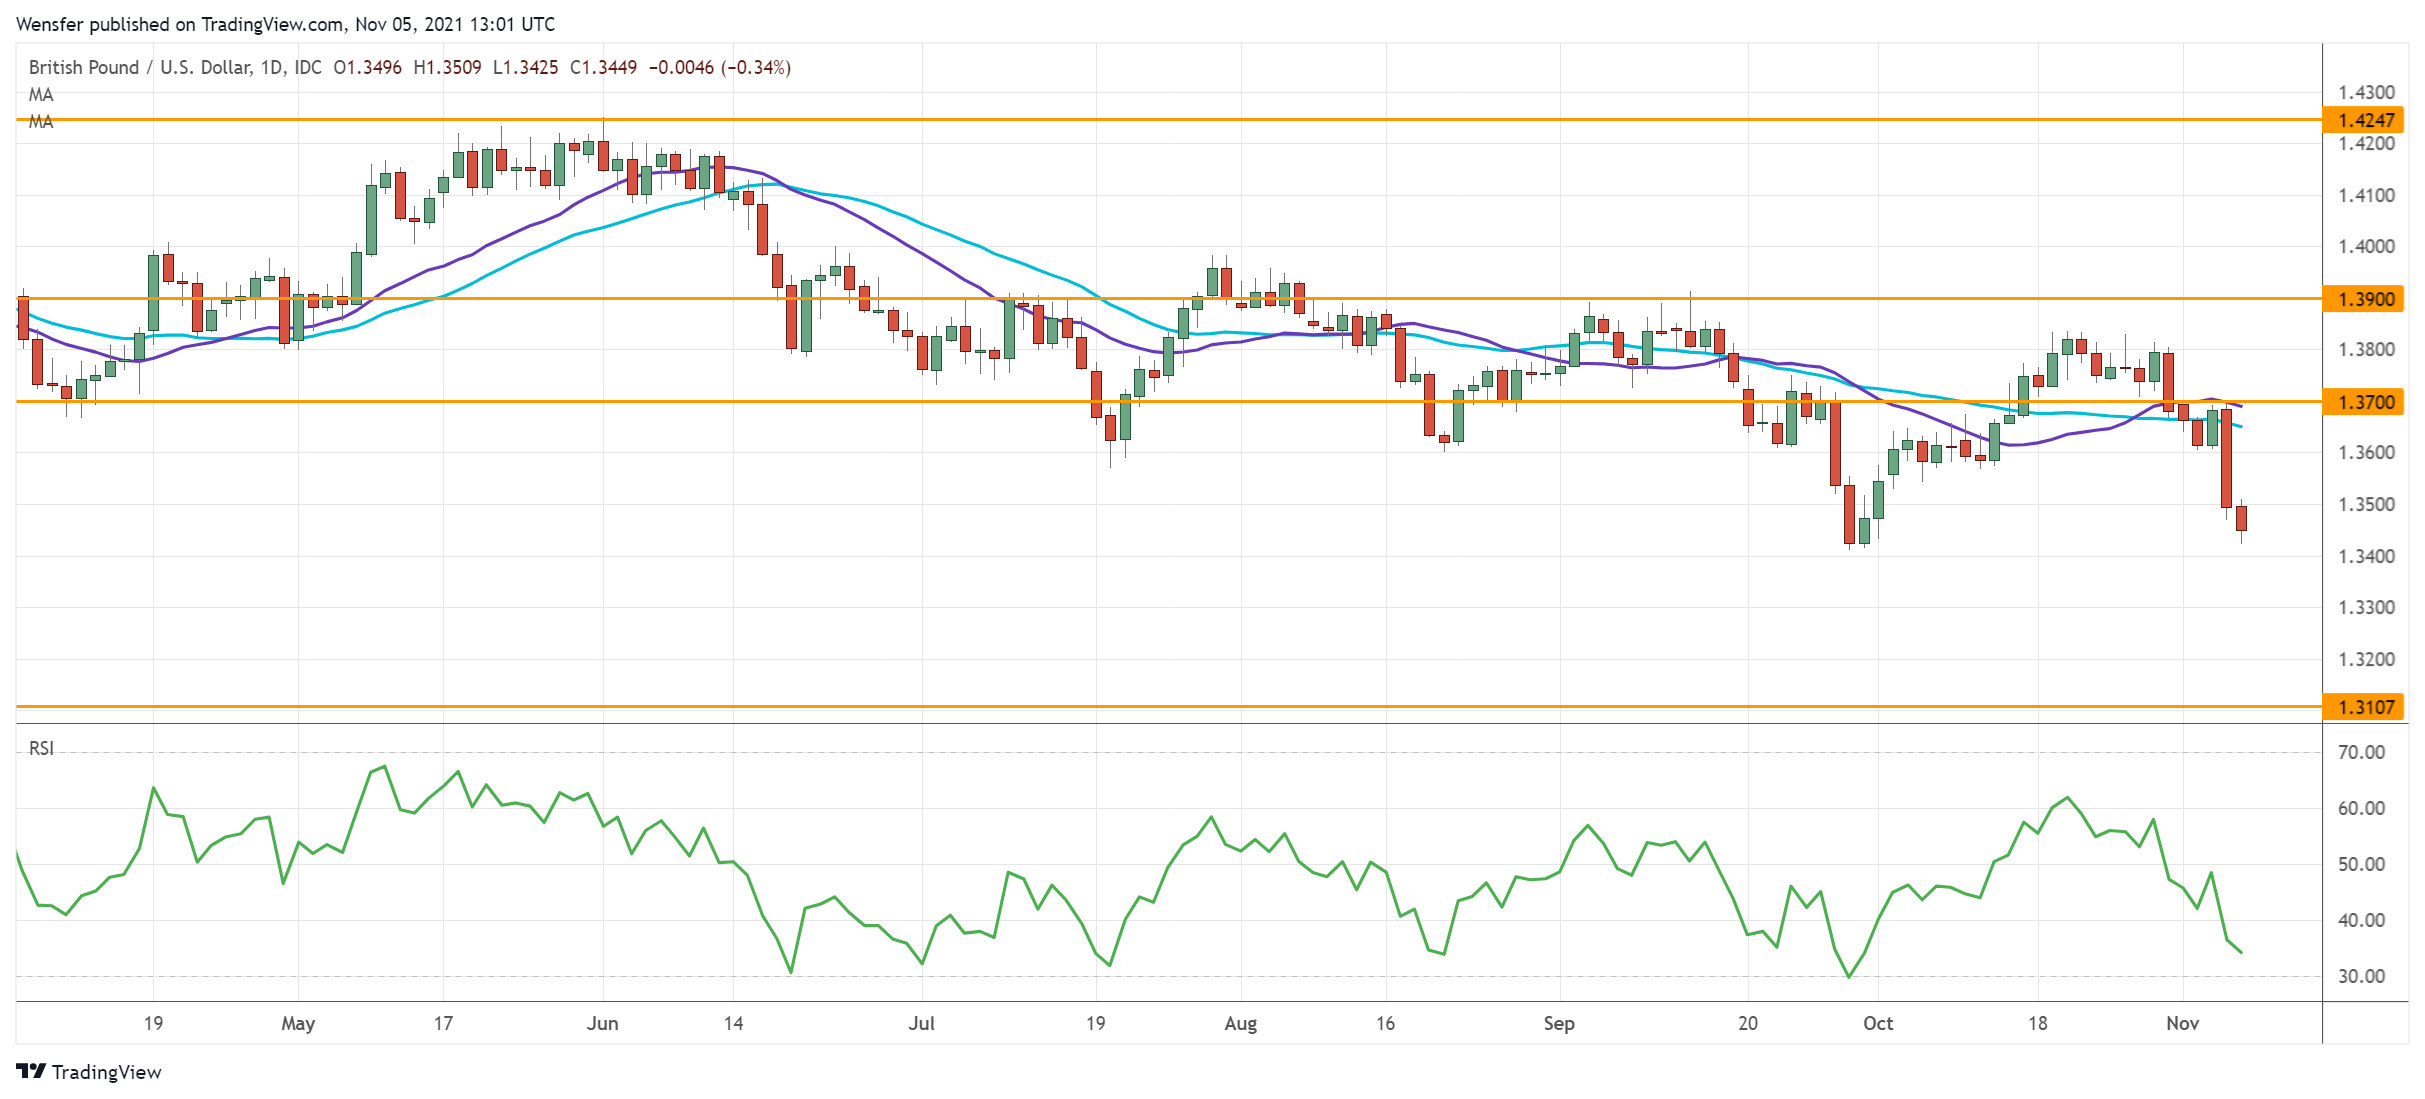Click the Sep date on time axis

pyautogui.click(x=1559, y=1023)
